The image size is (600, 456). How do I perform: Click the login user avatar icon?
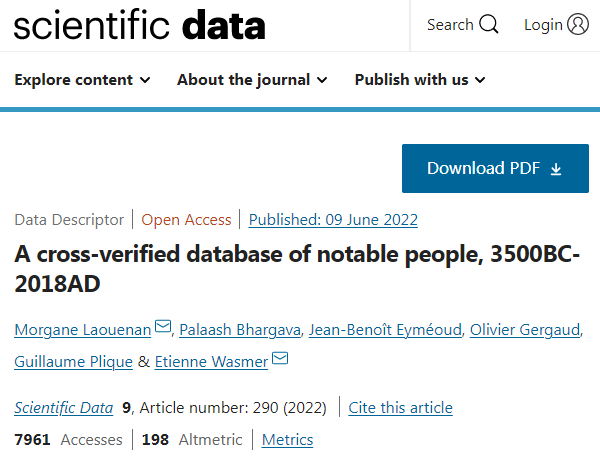[x=578, y=25]
